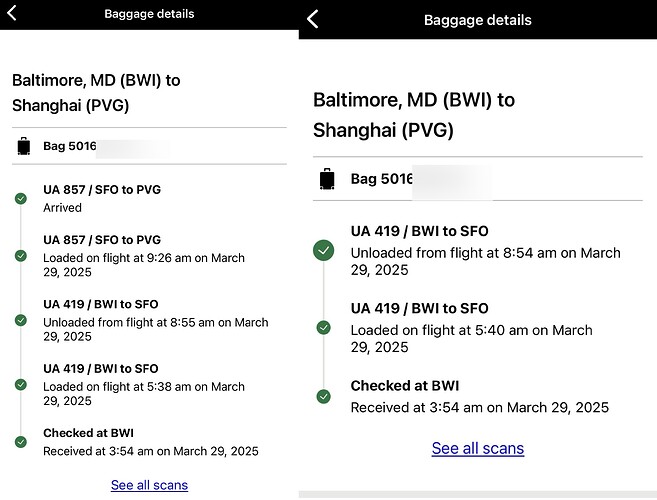Select the UA 857 / SFO to PVG Arrived entry
Image resolution: width=657 pixels, height=500 pixels.
click(102, 198)
